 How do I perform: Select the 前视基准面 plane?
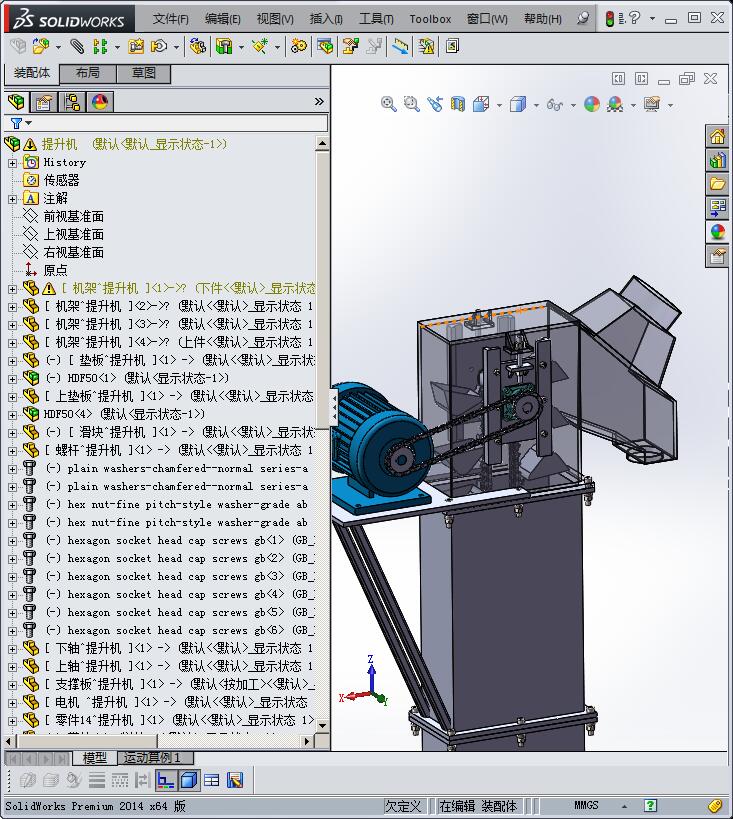[x=73, y=217]
